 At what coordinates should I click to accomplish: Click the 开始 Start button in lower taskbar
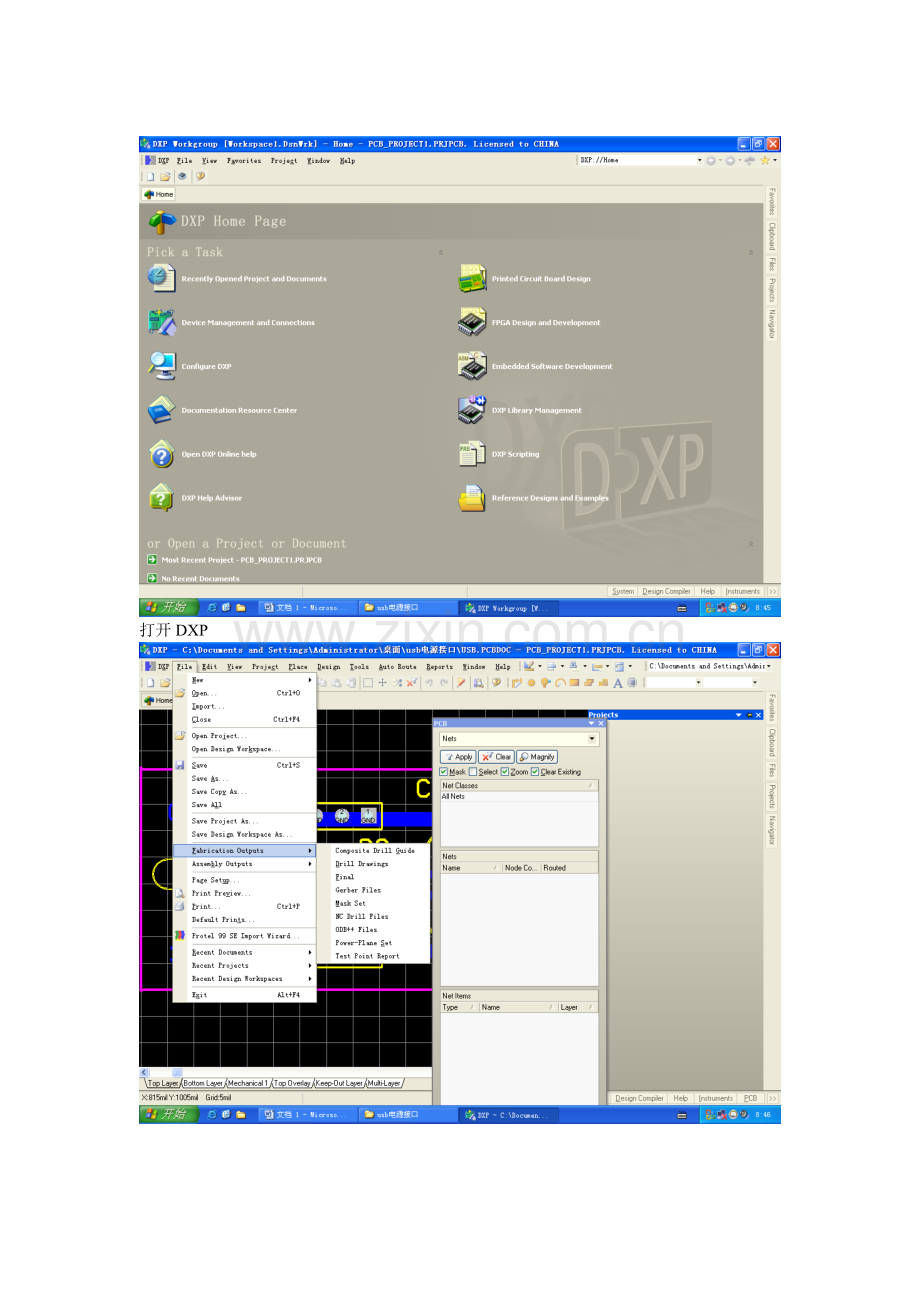coord(167,1114)
